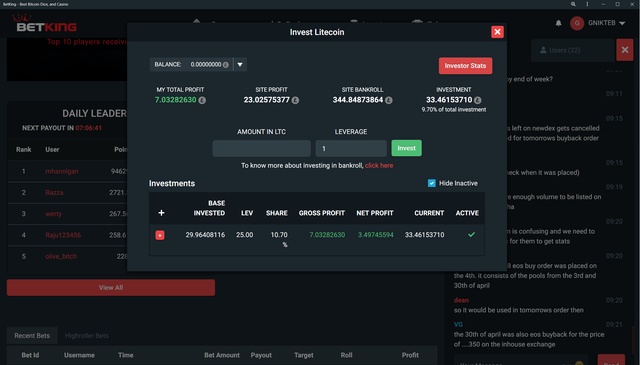Close the chat panel with red X
This screenshot has height=365, width=640.
point(624,50)
